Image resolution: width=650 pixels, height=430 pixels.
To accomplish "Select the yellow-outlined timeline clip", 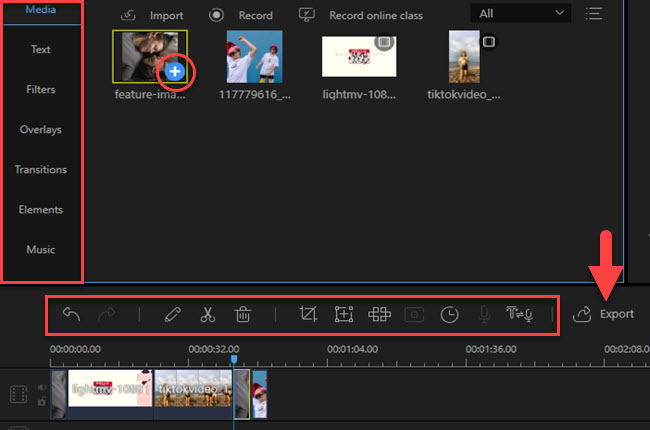I will [x=242, y=394].
